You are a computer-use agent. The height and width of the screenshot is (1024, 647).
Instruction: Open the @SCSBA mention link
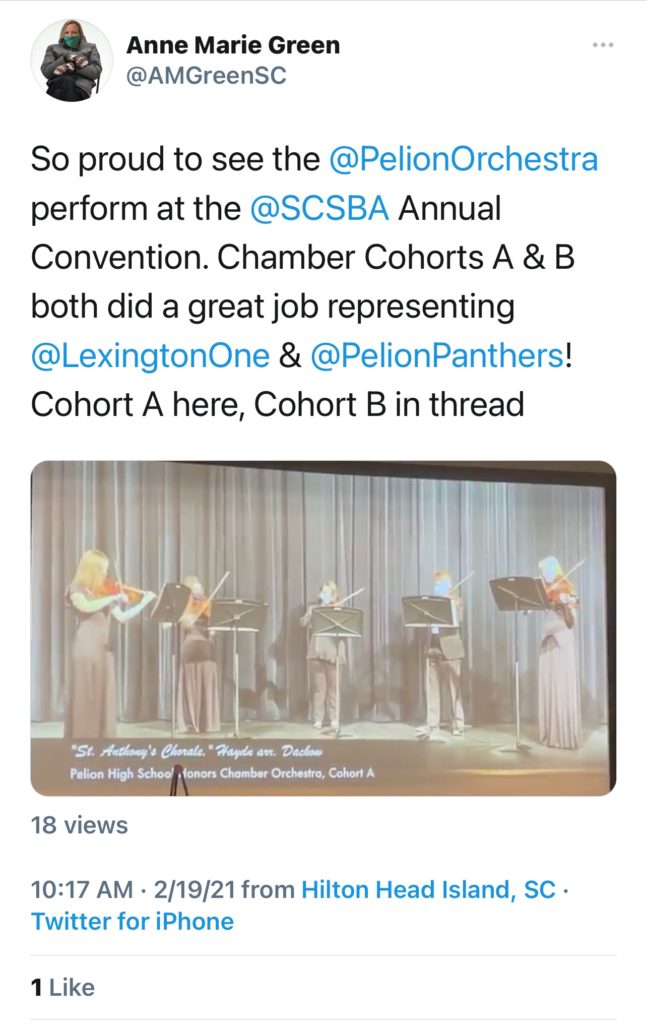pos(321,209)
